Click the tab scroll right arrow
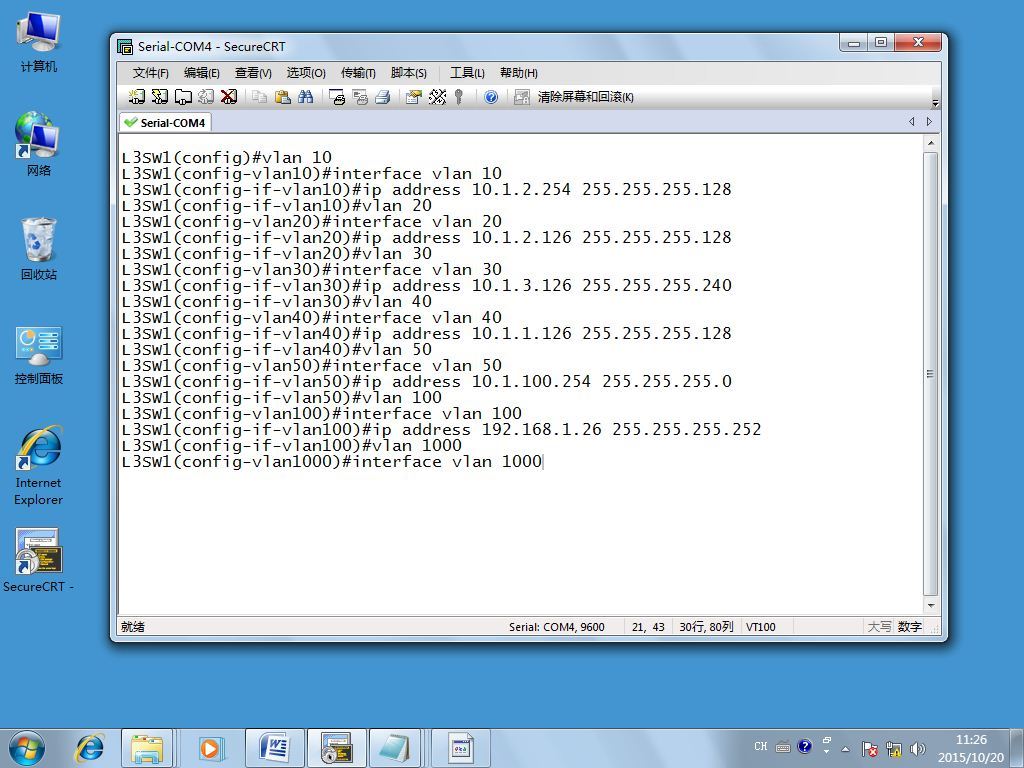The width and height of the screenshot is (1024, 768). pyautogui.click(x=929, y=121)
